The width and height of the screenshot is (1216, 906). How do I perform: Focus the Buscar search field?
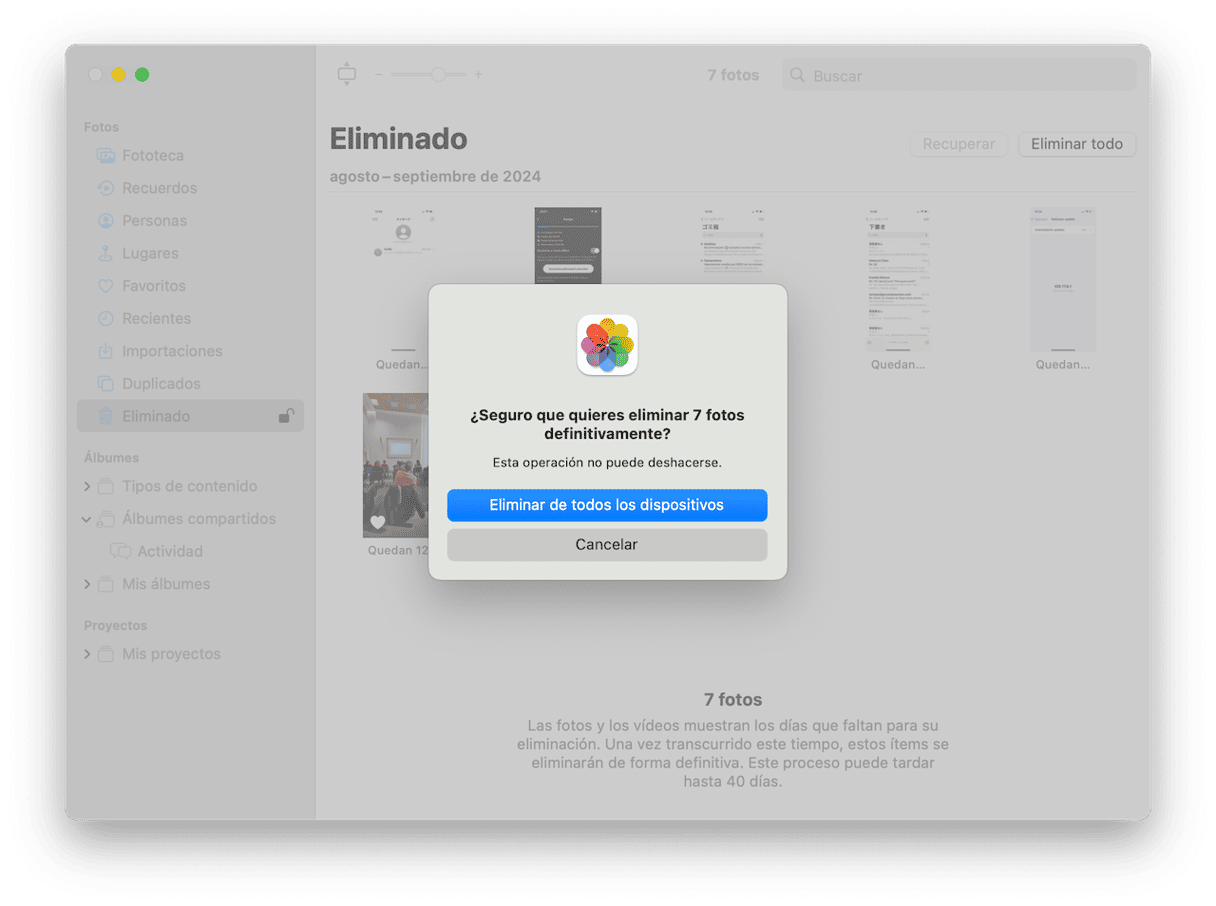point(959,75)
